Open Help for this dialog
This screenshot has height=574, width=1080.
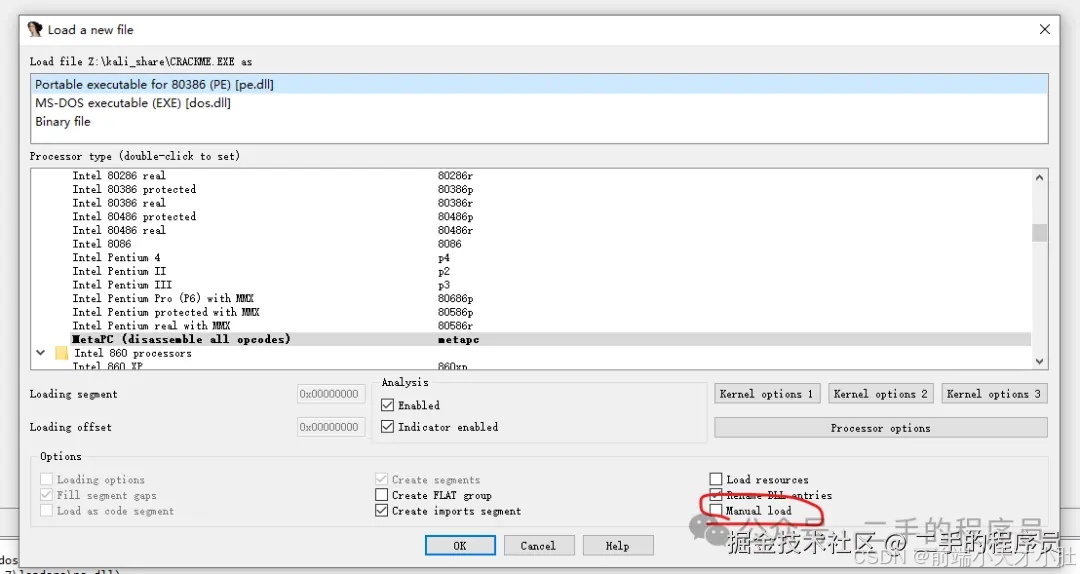point(617,546)
